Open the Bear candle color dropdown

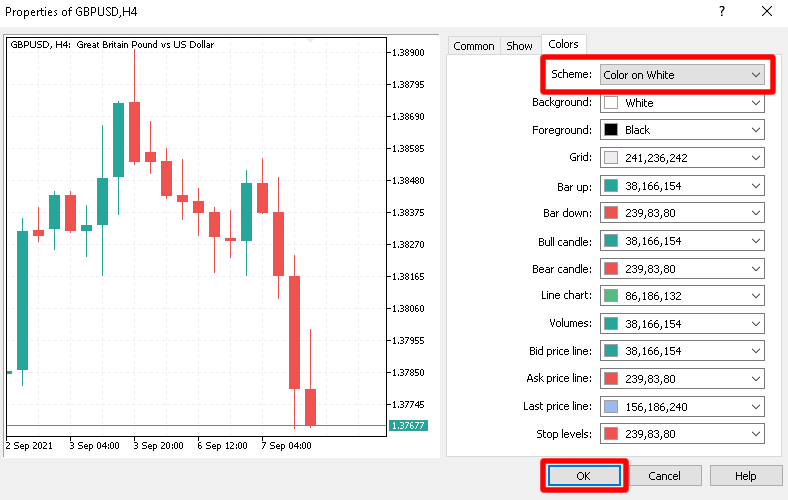click(682, 269)
